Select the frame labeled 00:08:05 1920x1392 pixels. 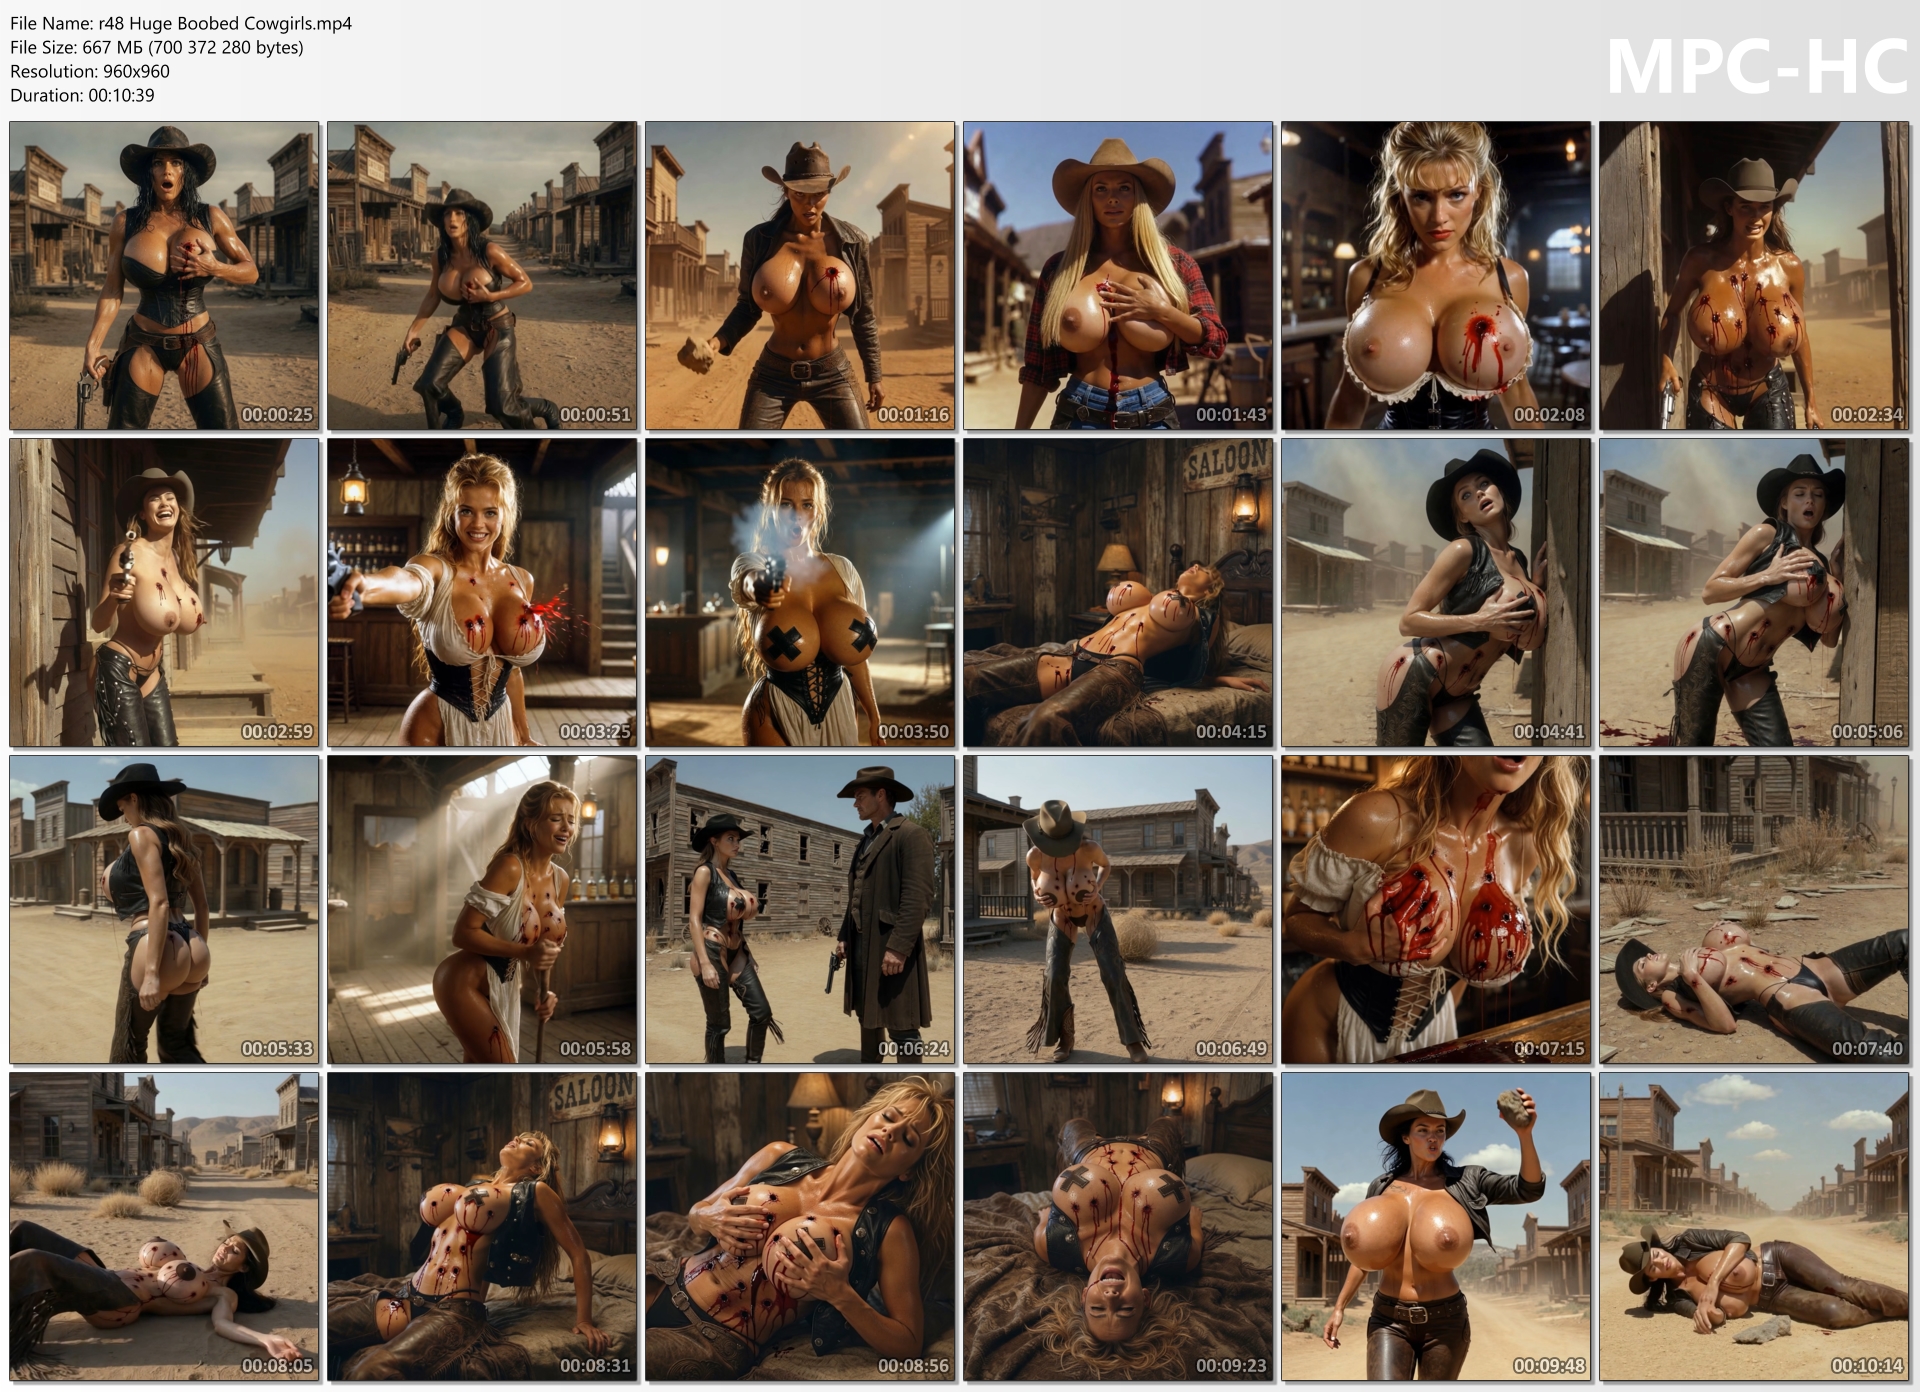[164, 1227]
